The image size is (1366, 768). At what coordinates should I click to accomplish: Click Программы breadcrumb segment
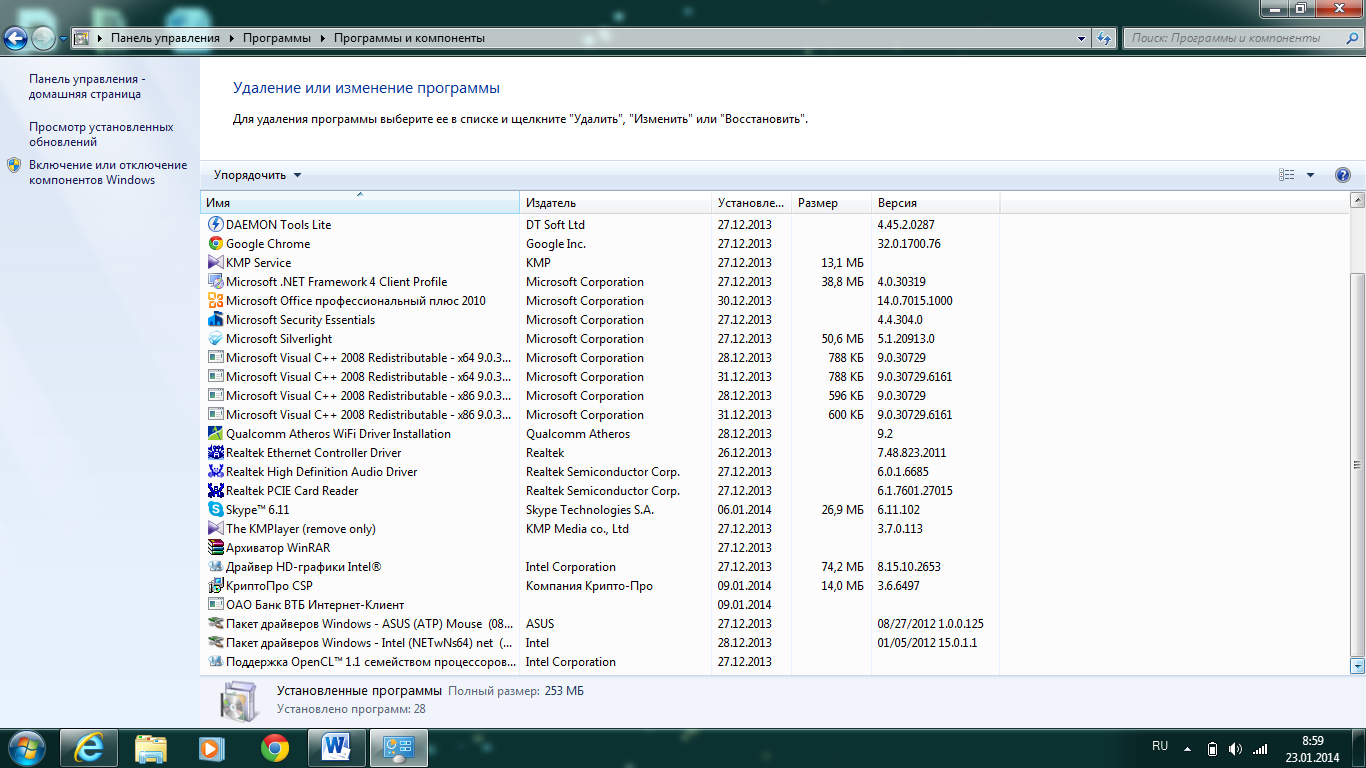point(277,38)
